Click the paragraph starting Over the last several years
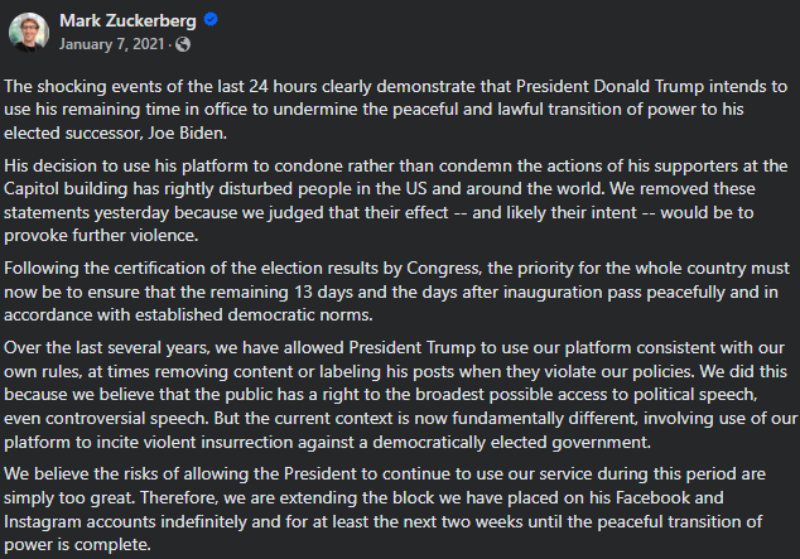The height and width of the screenshot is (559, 800). tap(400, 394)
